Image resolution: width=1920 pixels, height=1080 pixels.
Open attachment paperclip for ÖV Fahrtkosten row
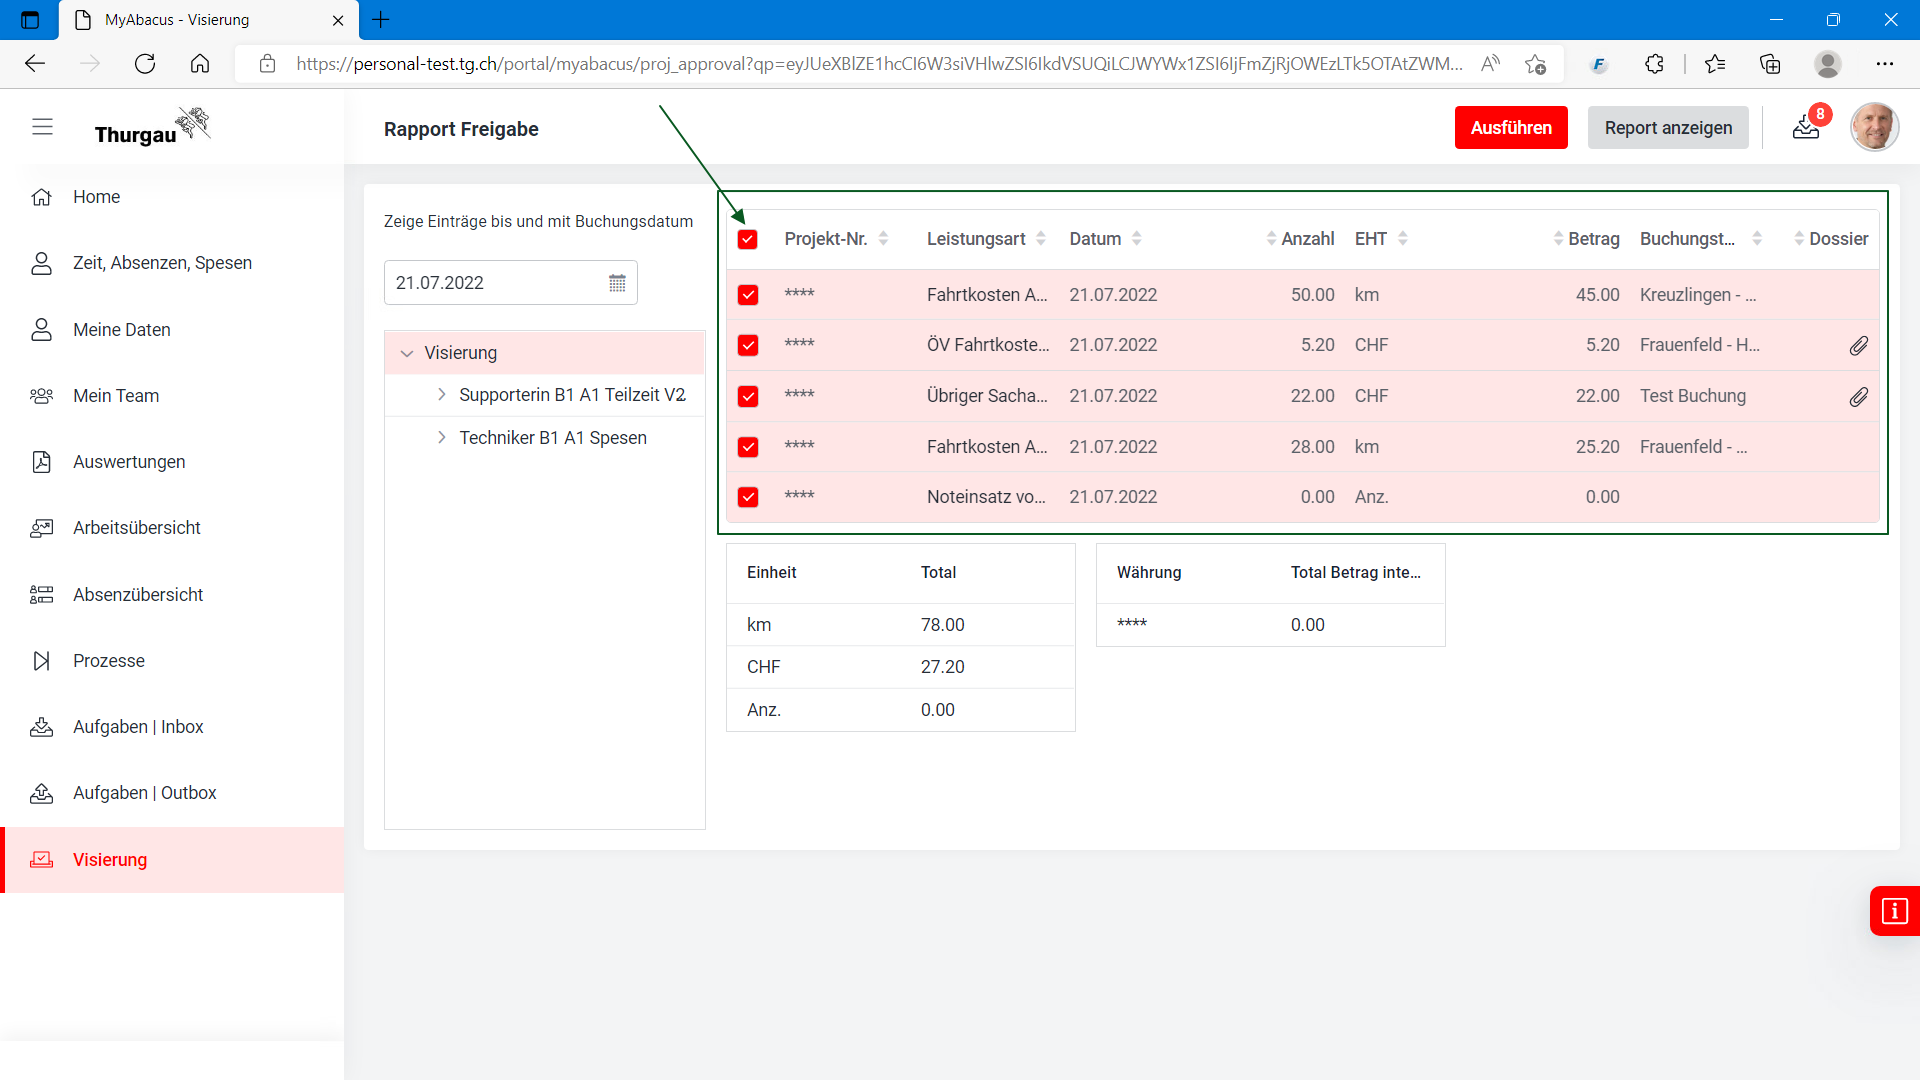tap(1858, 346)
